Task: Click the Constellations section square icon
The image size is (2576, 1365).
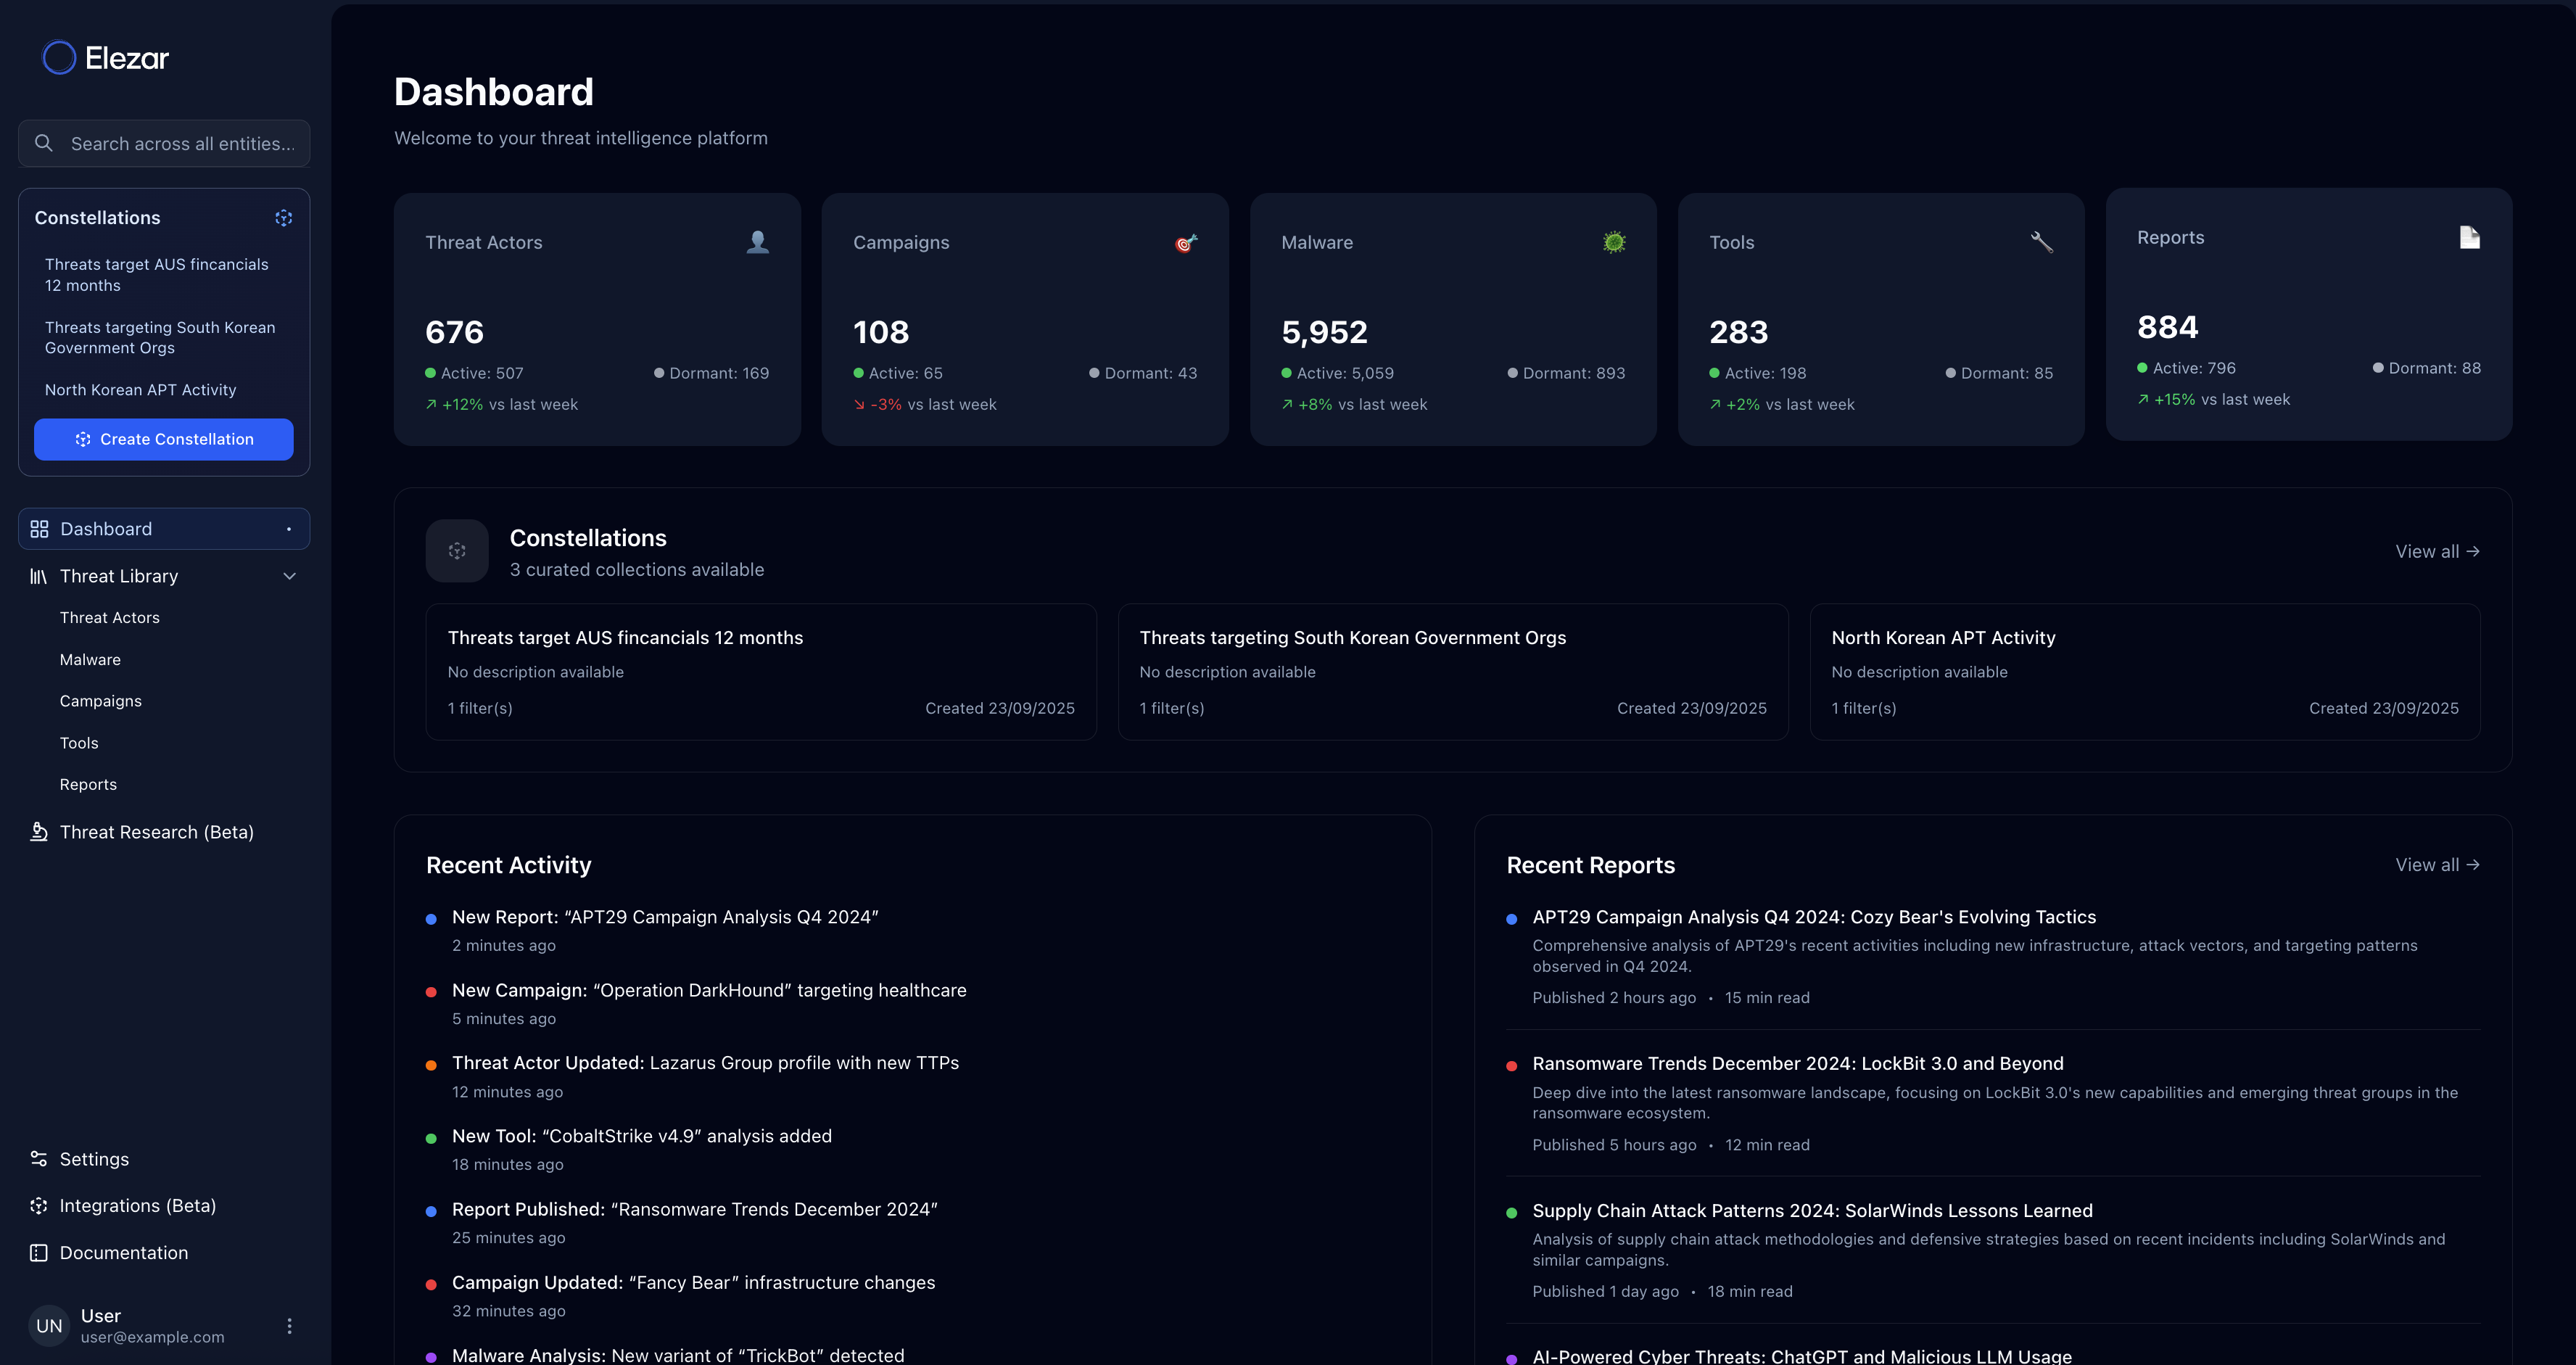Action: pyautogui.click(x=457, y=551)
